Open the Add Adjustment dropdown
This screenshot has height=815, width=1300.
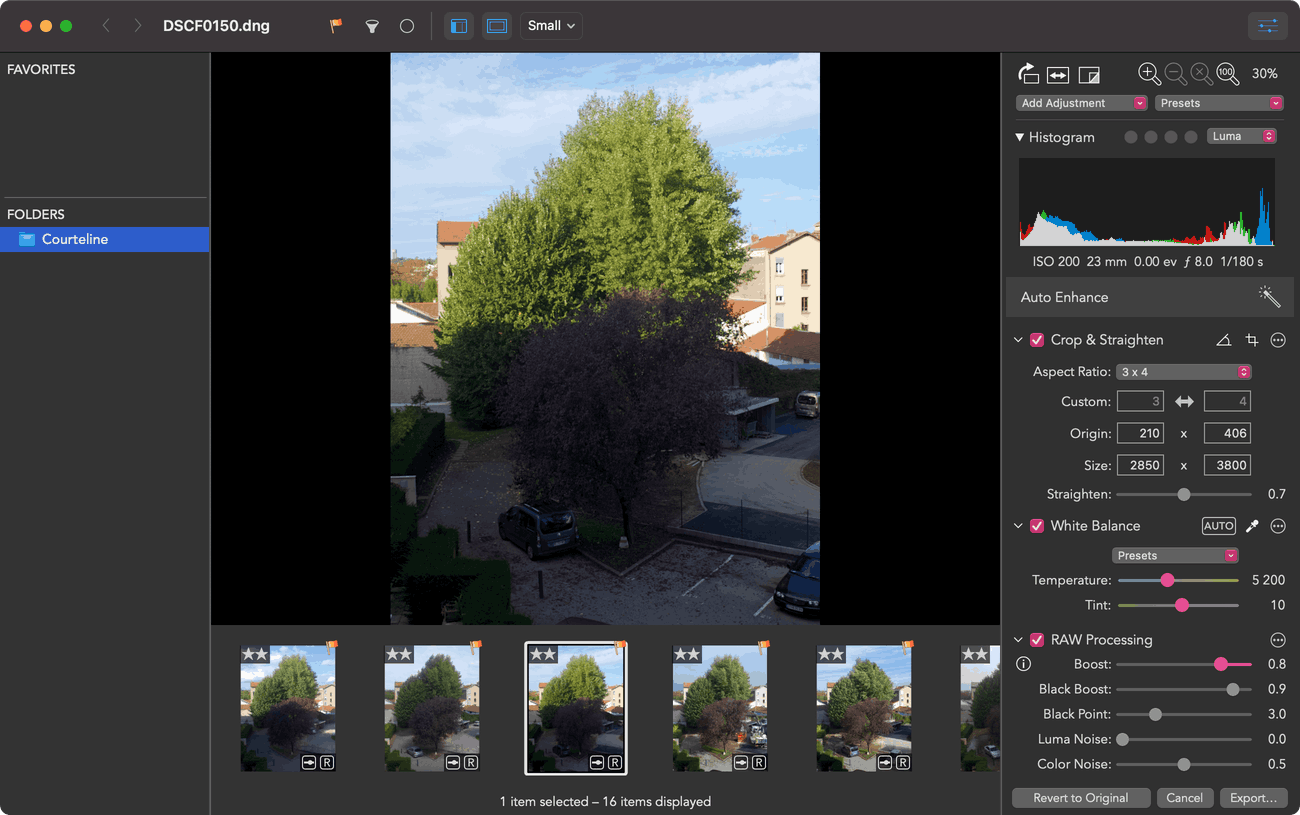[x=1081, y=103]
